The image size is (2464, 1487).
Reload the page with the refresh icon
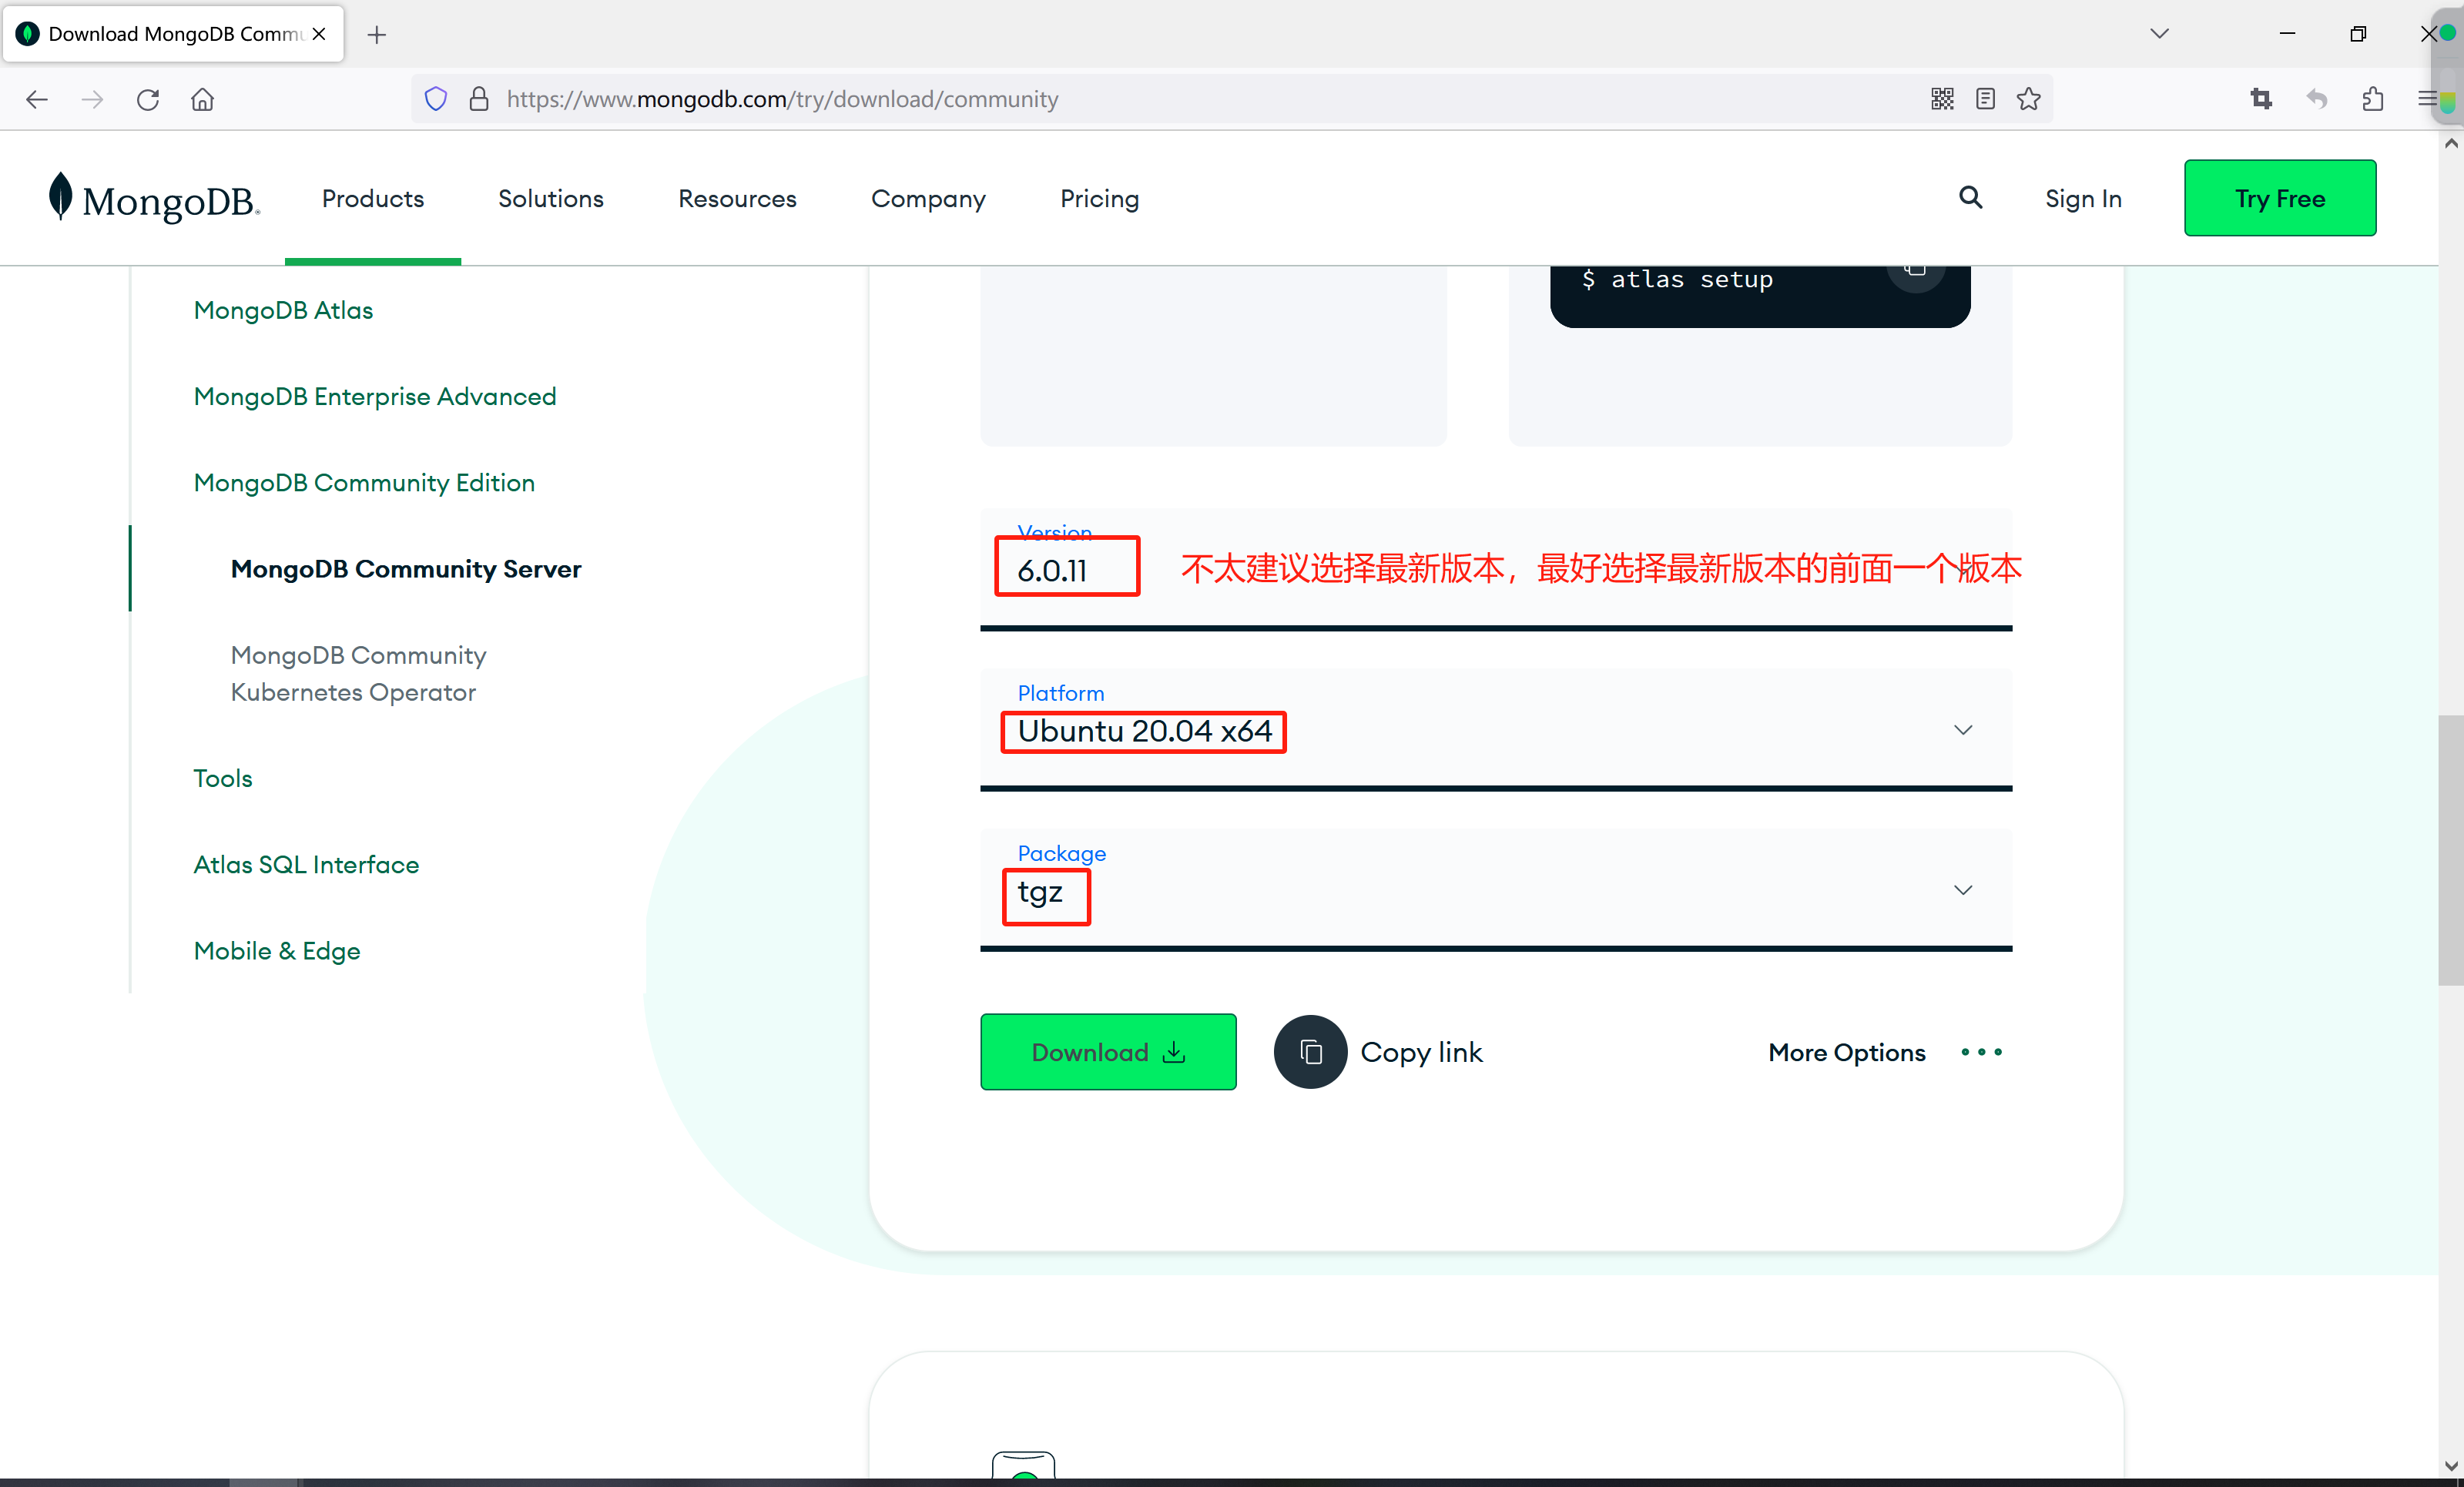(148, 99)
